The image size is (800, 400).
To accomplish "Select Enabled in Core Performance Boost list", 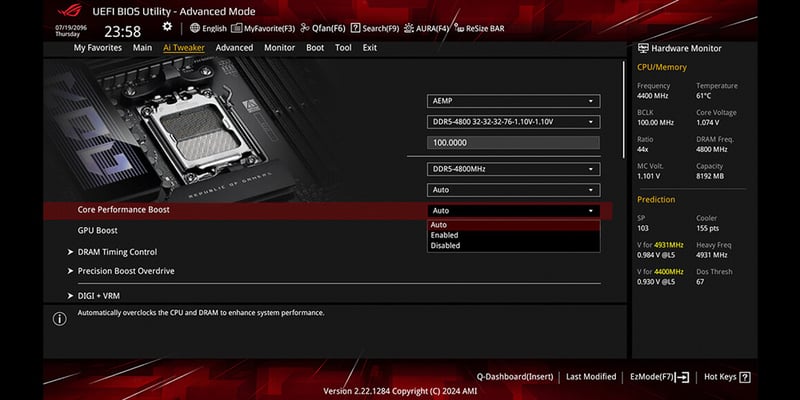I will click(x=444, y=235).
